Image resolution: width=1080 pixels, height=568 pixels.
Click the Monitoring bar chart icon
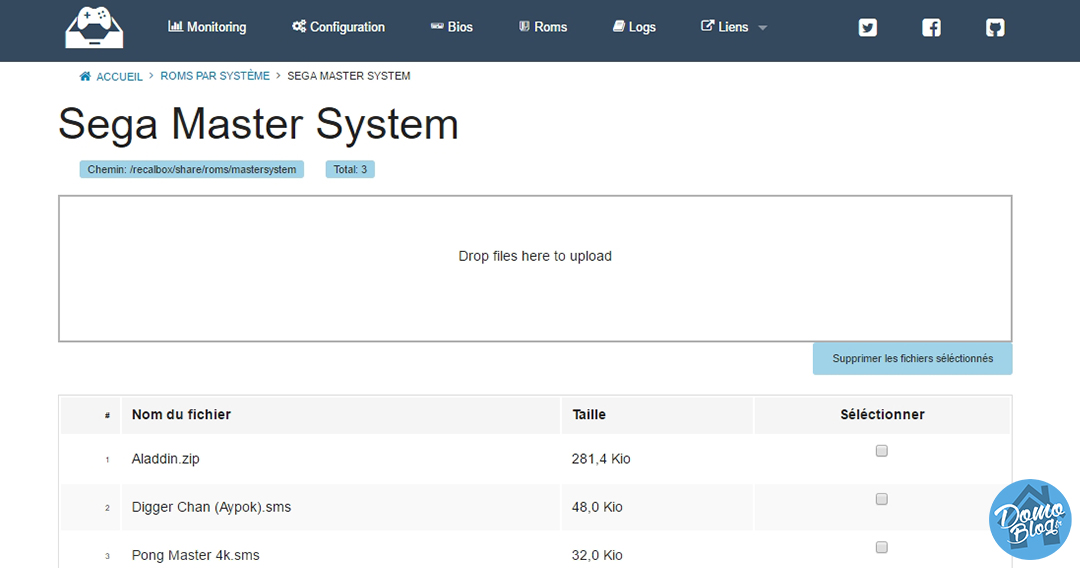click(176, 26)
